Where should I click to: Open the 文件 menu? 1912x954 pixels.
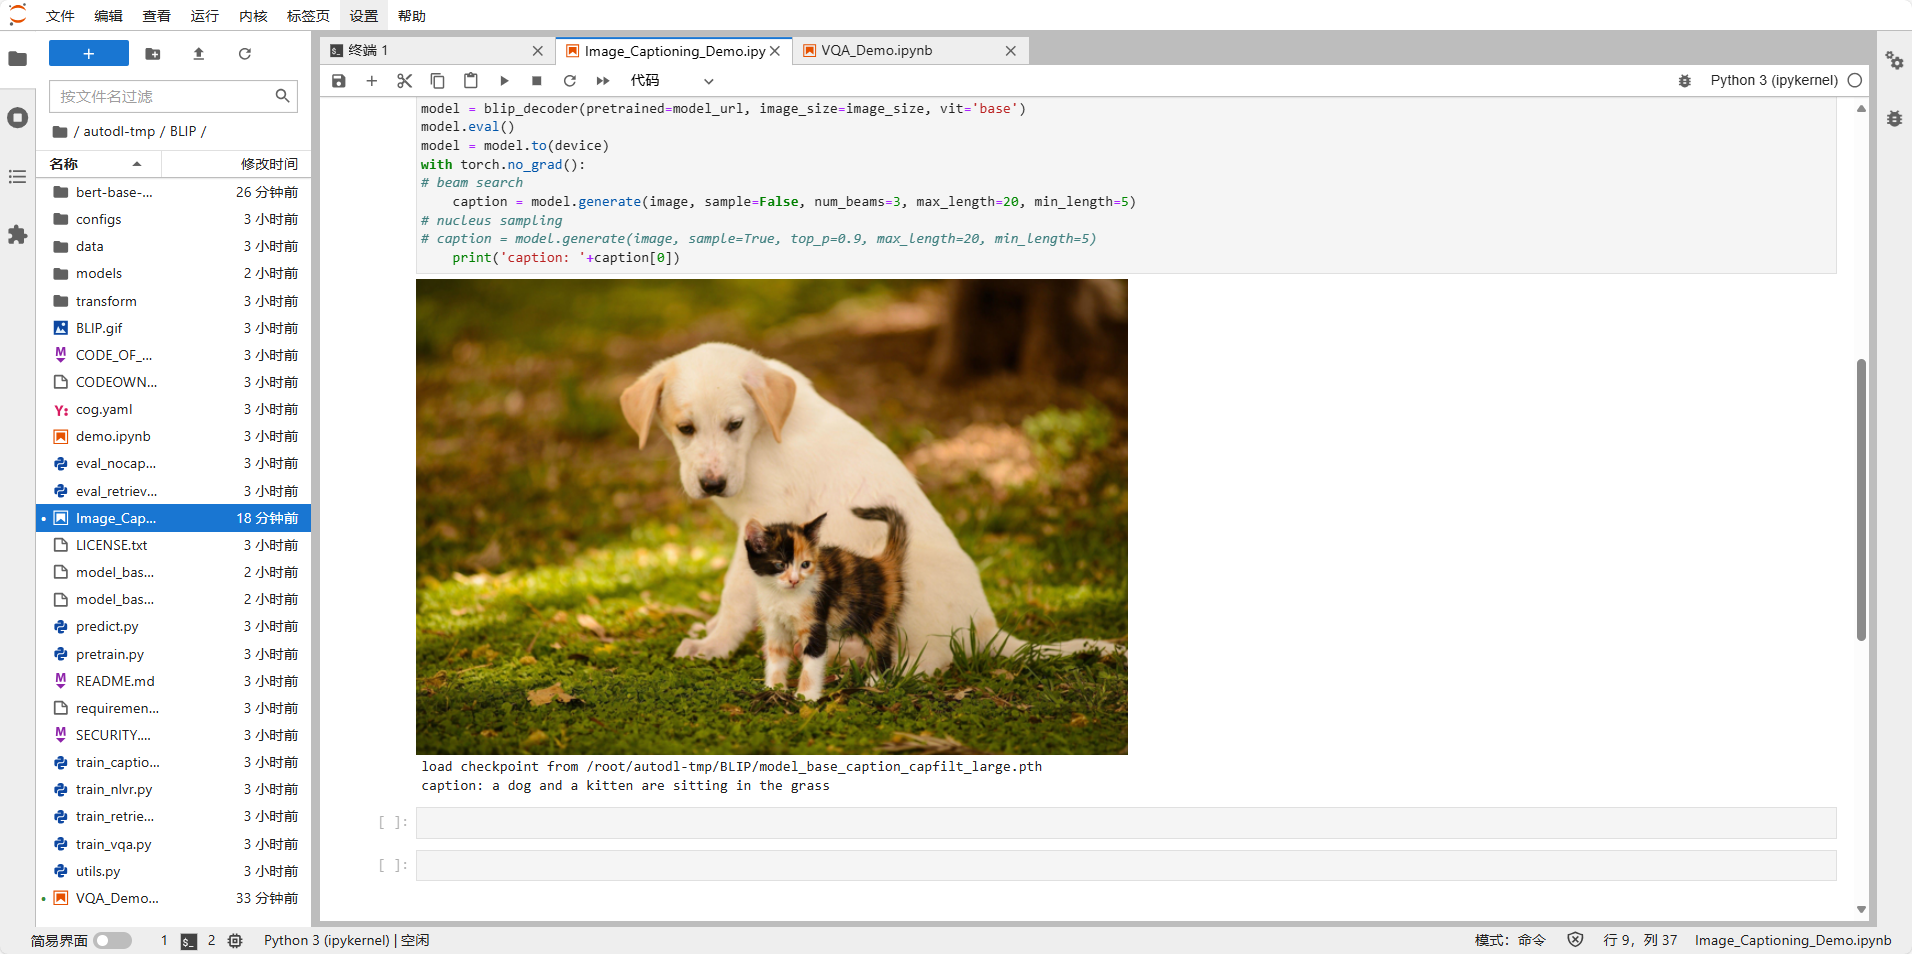[x=60, y=16]
